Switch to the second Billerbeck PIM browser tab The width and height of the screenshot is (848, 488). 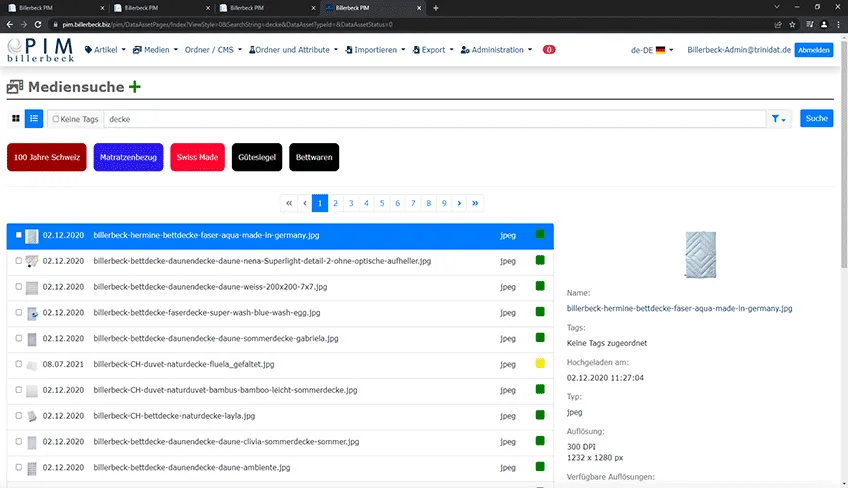click(161, 8)
